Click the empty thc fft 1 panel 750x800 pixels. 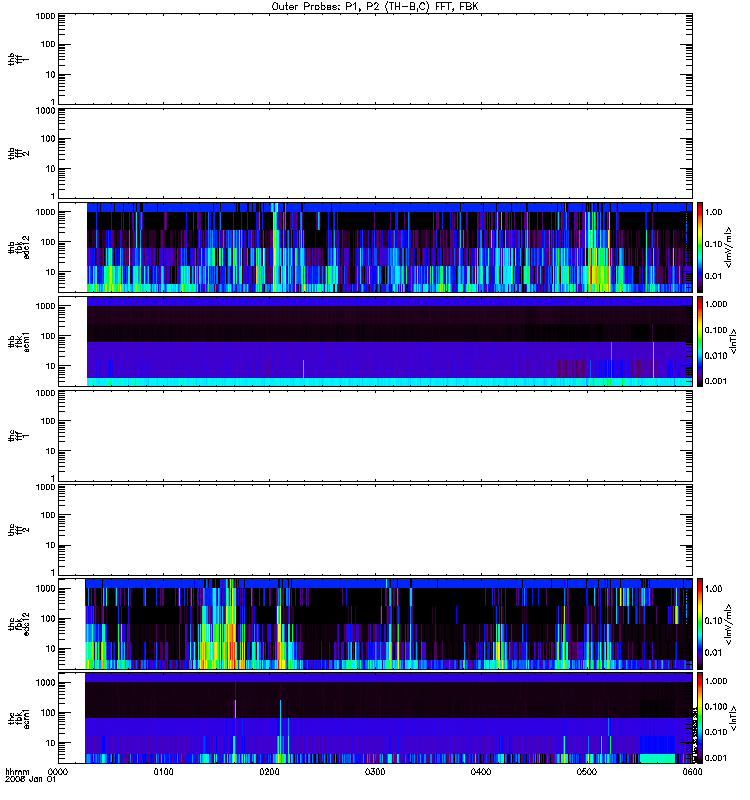tap(375, 436)
